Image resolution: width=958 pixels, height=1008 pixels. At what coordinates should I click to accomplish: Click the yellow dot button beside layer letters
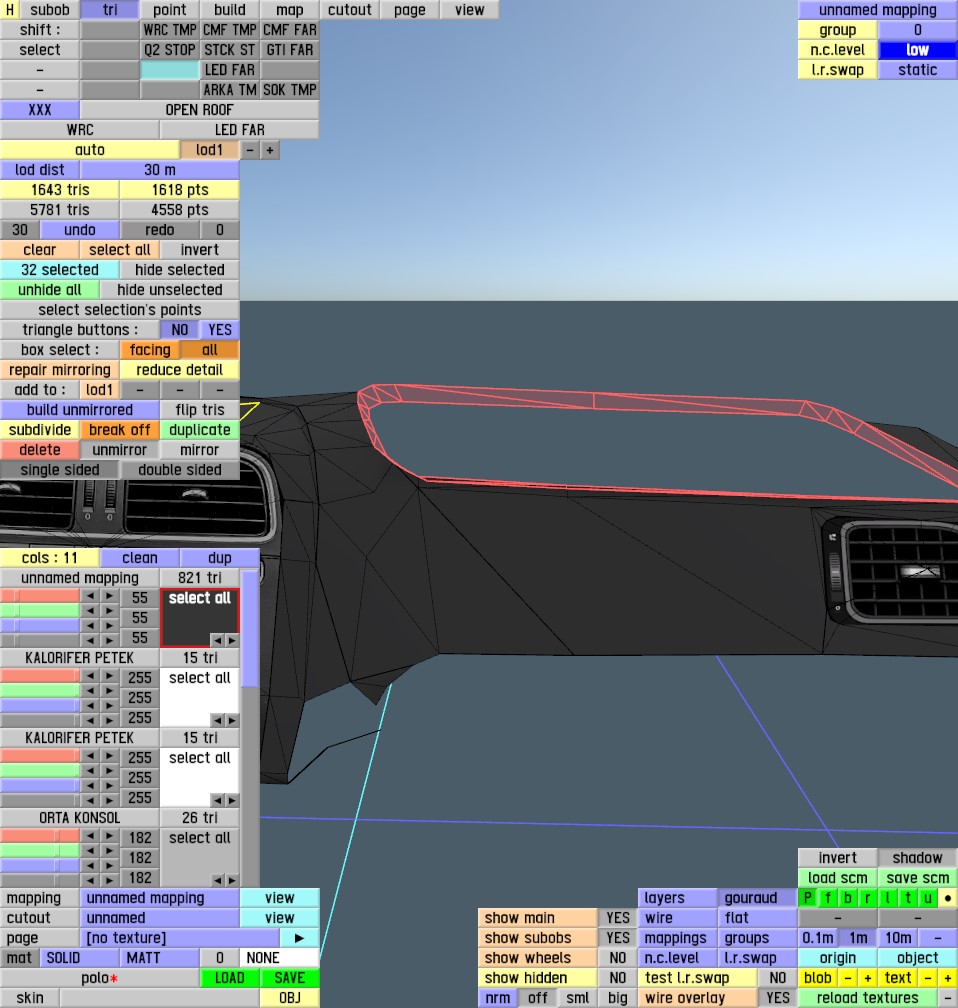pyautogui.click(x=948, y=897)
